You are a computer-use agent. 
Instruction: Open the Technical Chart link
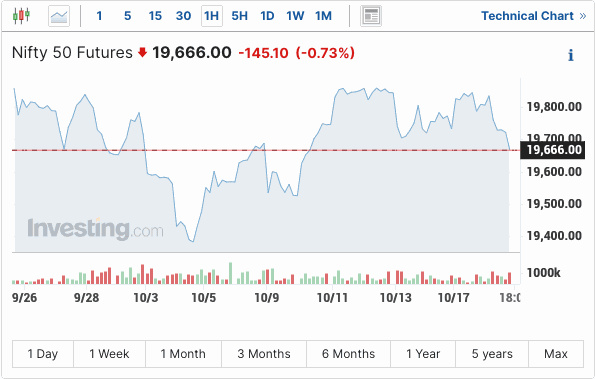click(534, 16)
